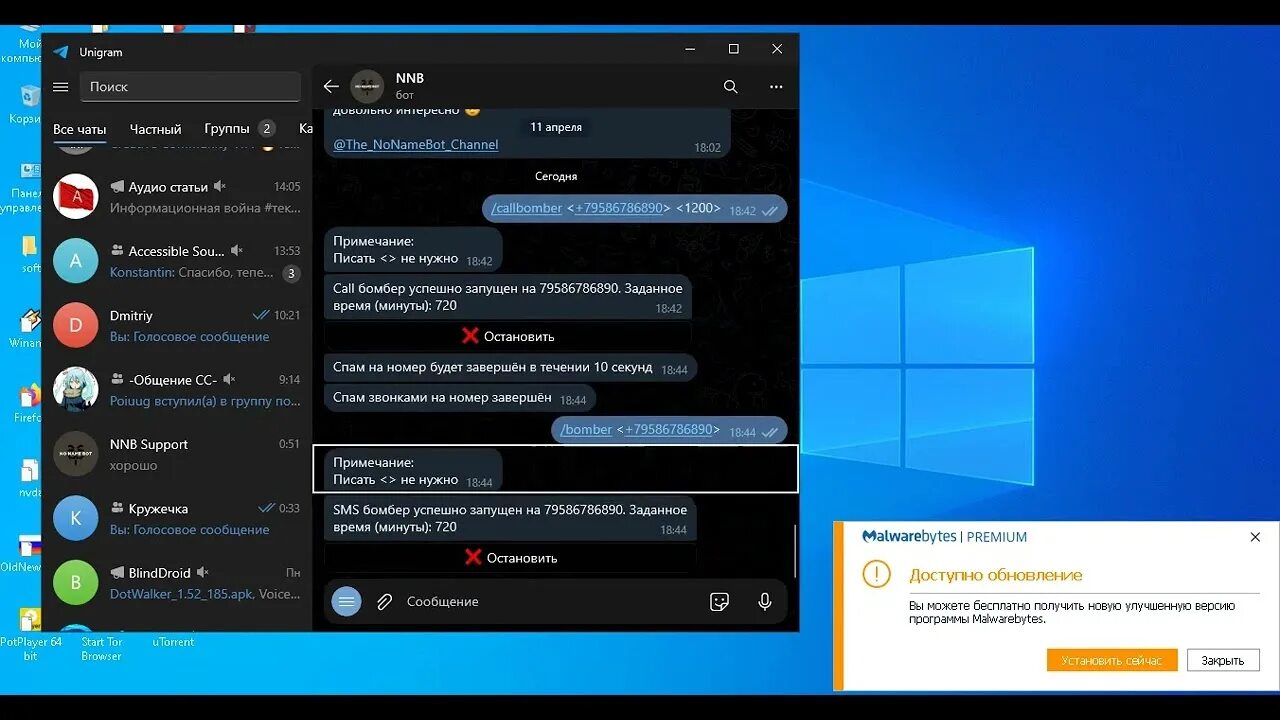Open the sticker and emoji panel
Screen dimensions: 1280x720
tap(718, 601)
